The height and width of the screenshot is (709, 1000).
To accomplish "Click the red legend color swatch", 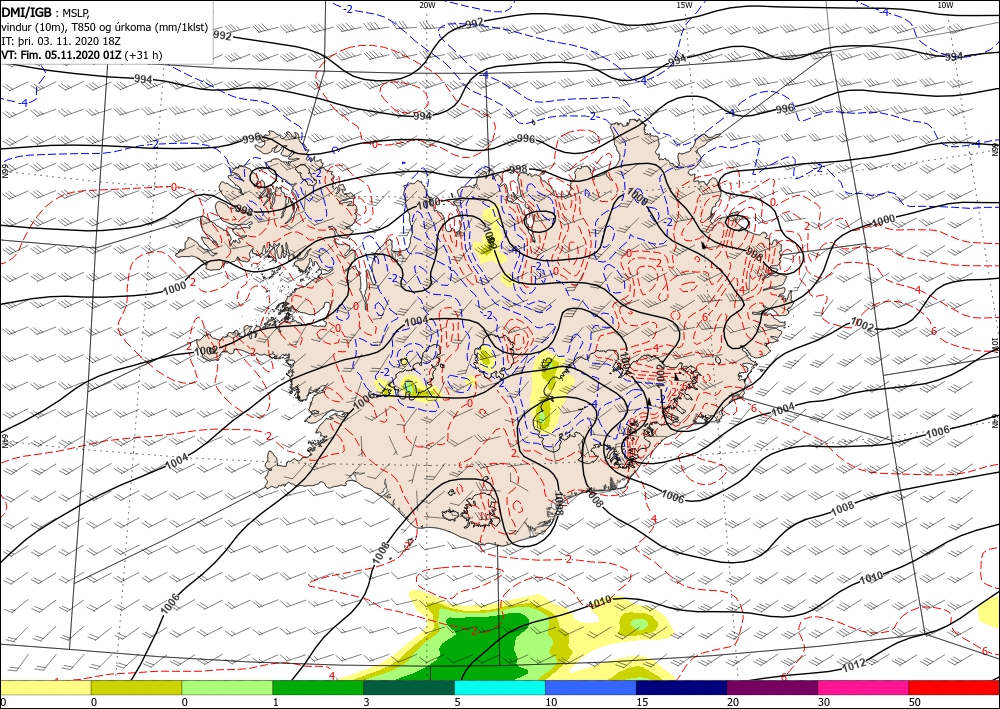I will coord(954,687).
